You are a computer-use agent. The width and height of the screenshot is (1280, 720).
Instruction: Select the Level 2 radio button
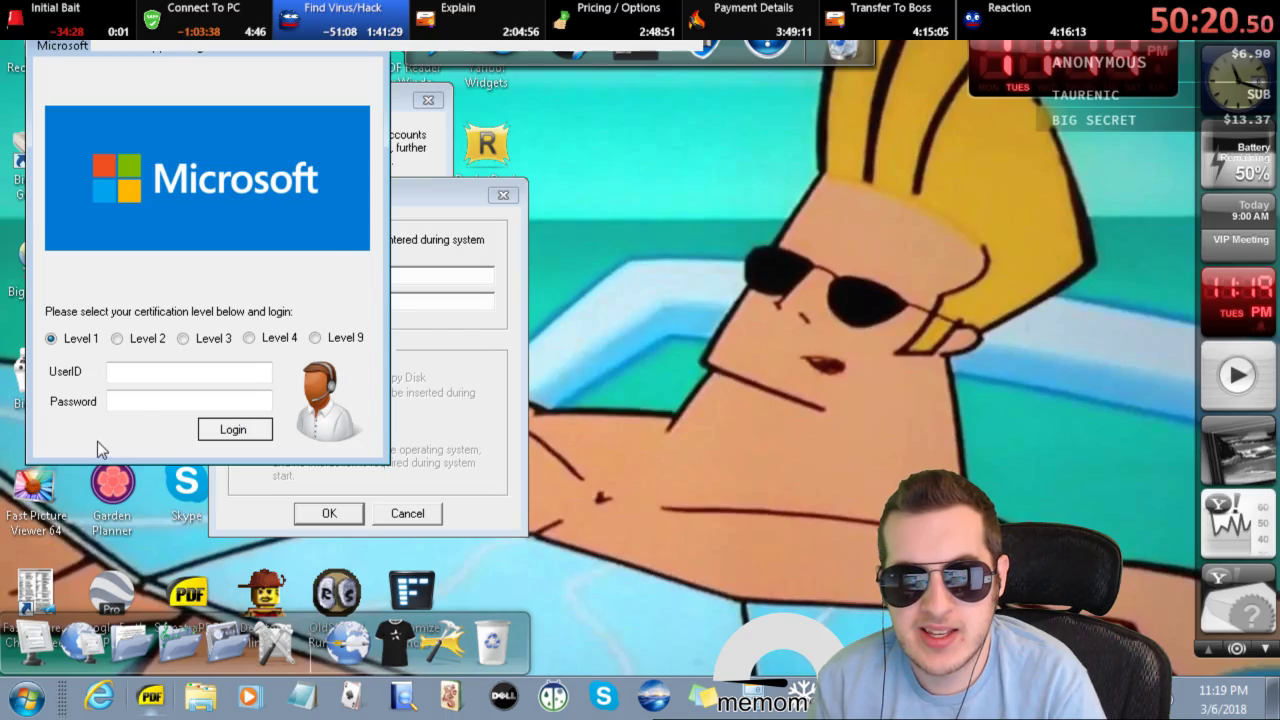[117, 339]
